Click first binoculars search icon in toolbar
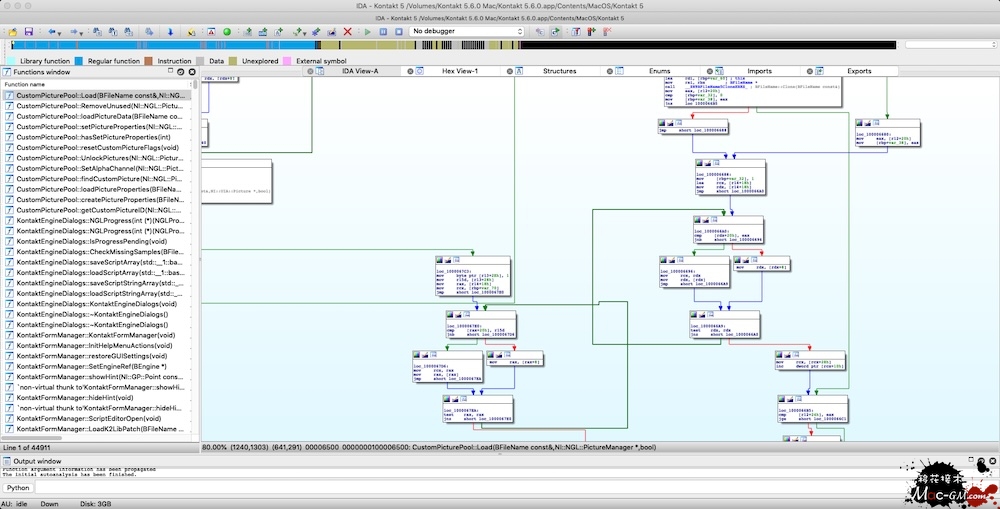The height and width of the screenshot is (509, 1000). coord(97,31)
